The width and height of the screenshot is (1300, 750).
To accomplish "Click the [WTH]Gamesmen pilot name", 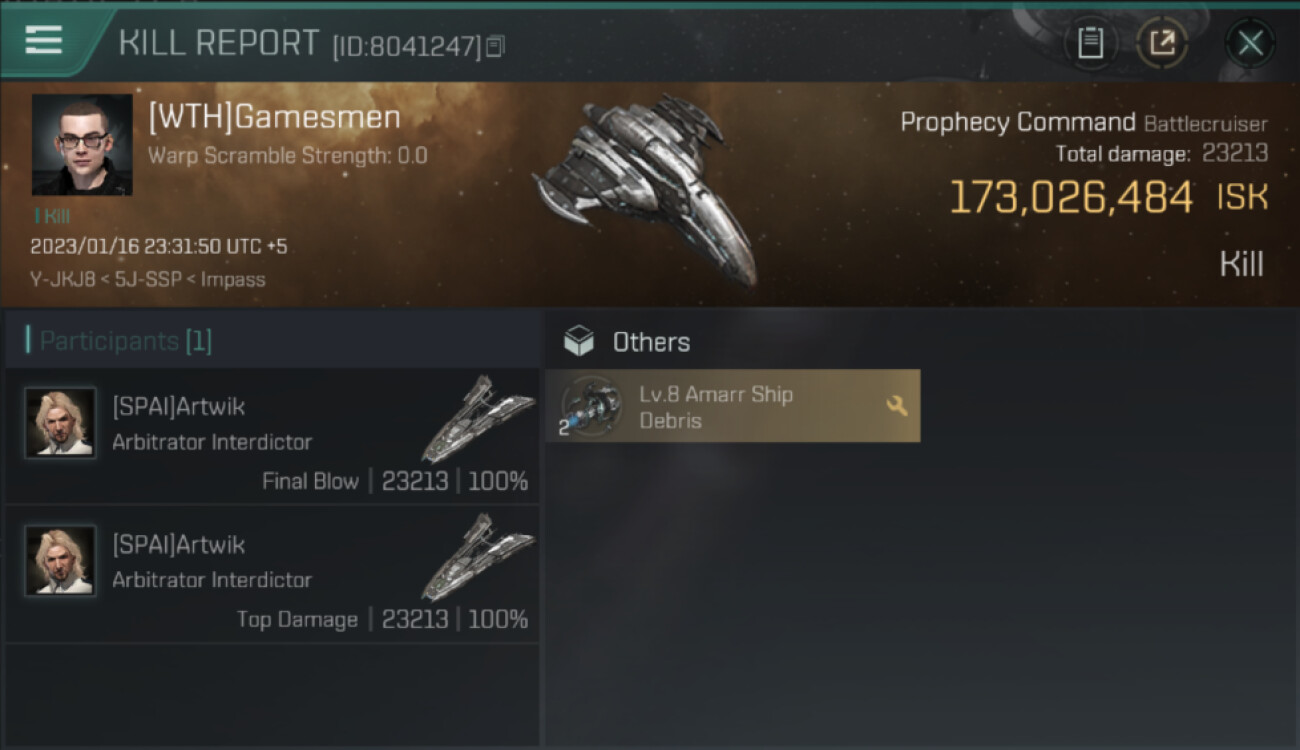I will point(274,118).
